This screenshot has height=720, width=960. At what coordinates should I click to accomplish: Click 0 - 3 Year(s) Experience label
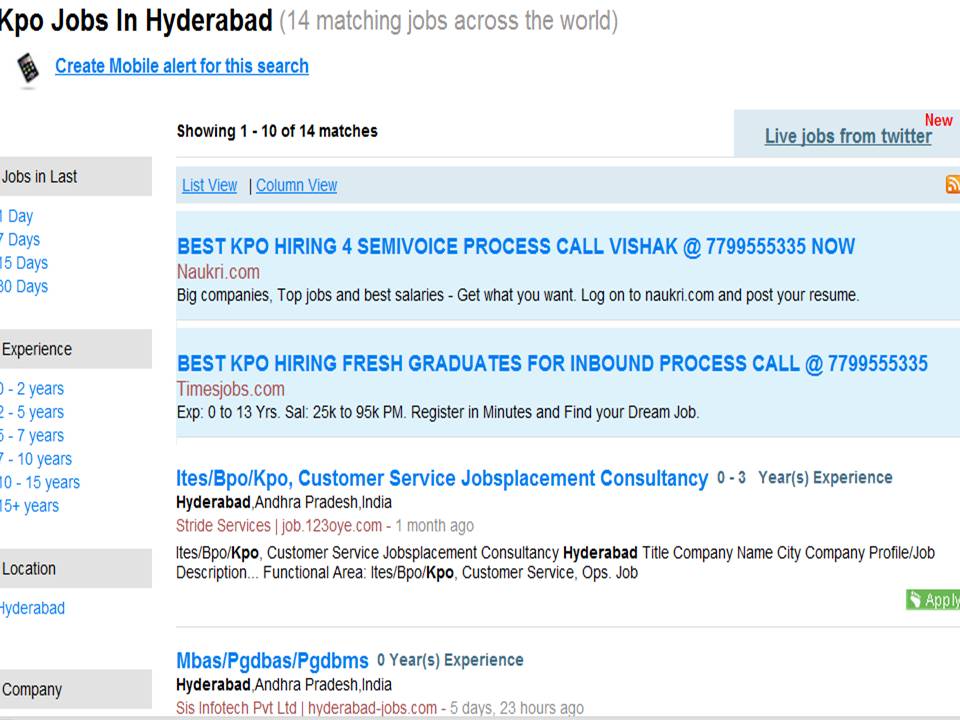[x=804, y=478]
